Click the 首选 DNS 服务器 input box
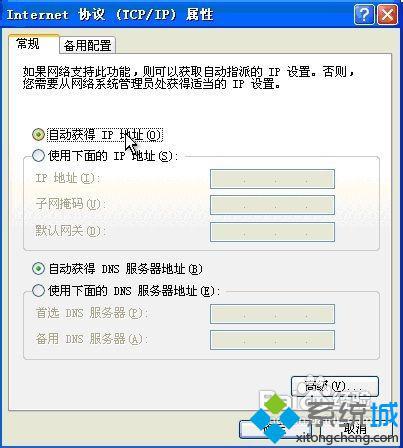 pos(272,313)
